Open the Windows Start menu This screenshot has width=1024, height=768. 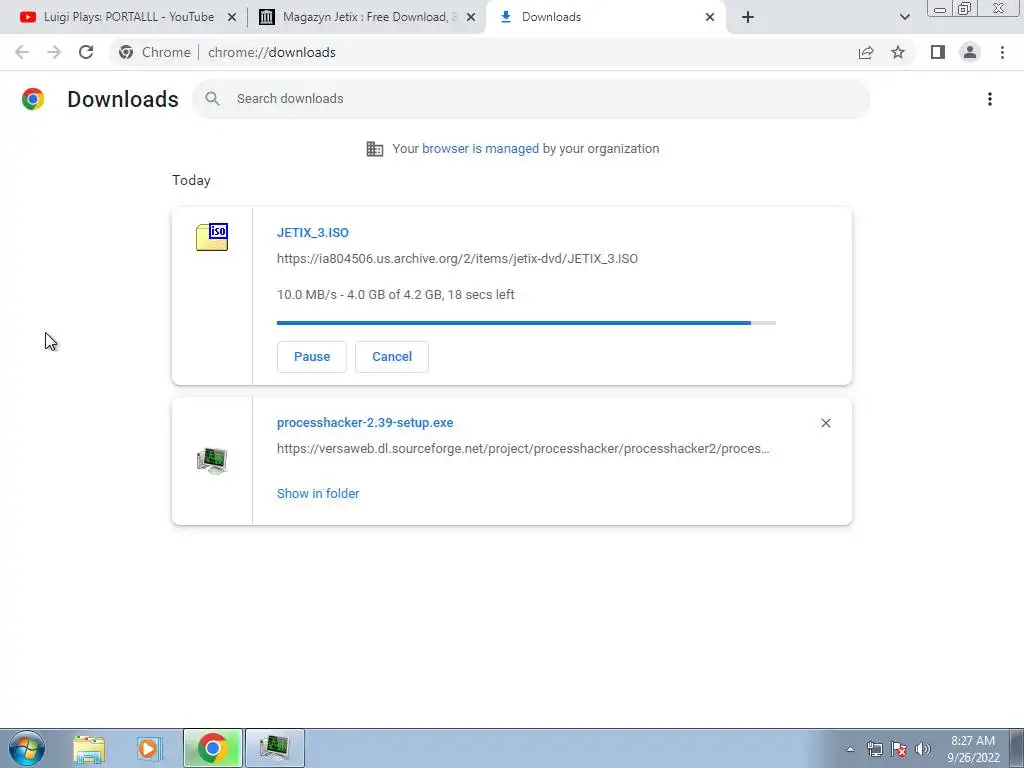27,748
